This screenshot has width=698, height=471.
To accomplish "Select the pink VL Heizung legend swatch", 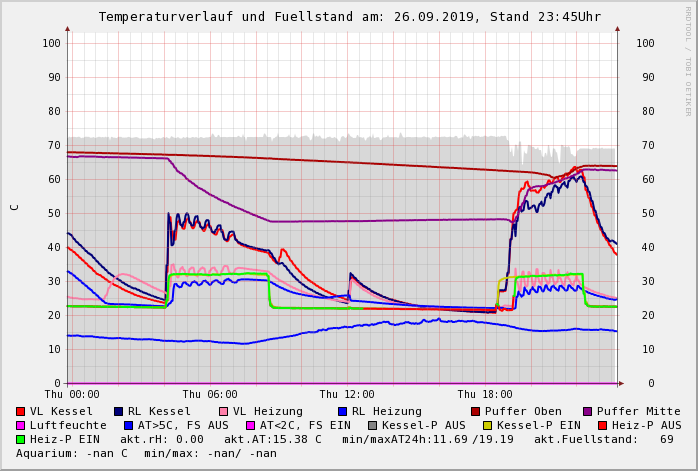I will (224, 411).
